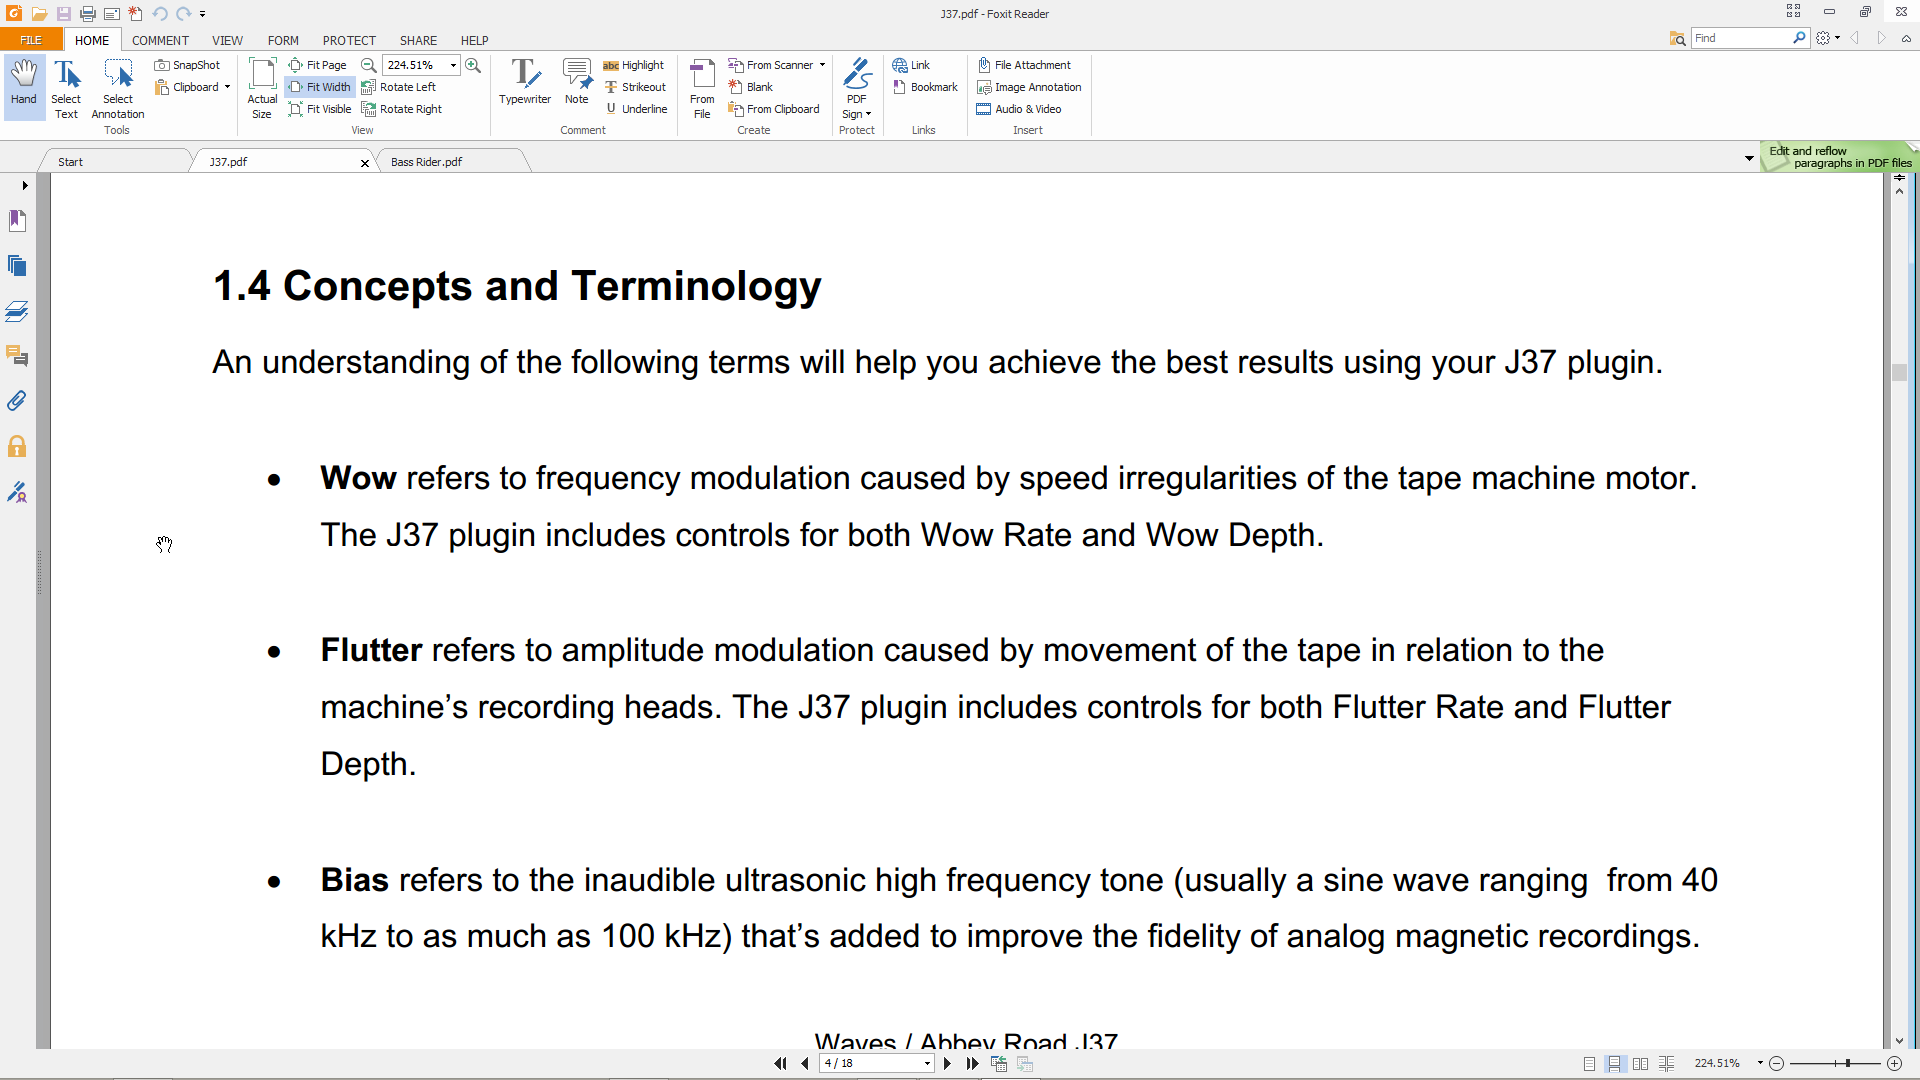Open the comments panel in sidebar
Image resolution: width=1920 pixels, height=1080 pixels.
[x=17, y=356]
